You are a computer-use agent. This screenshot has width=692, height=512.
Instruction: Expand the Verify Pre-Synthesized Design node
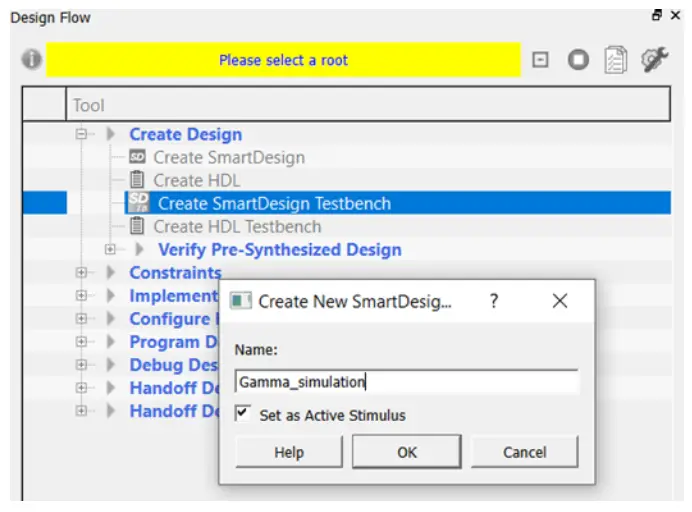click(111, 249)
